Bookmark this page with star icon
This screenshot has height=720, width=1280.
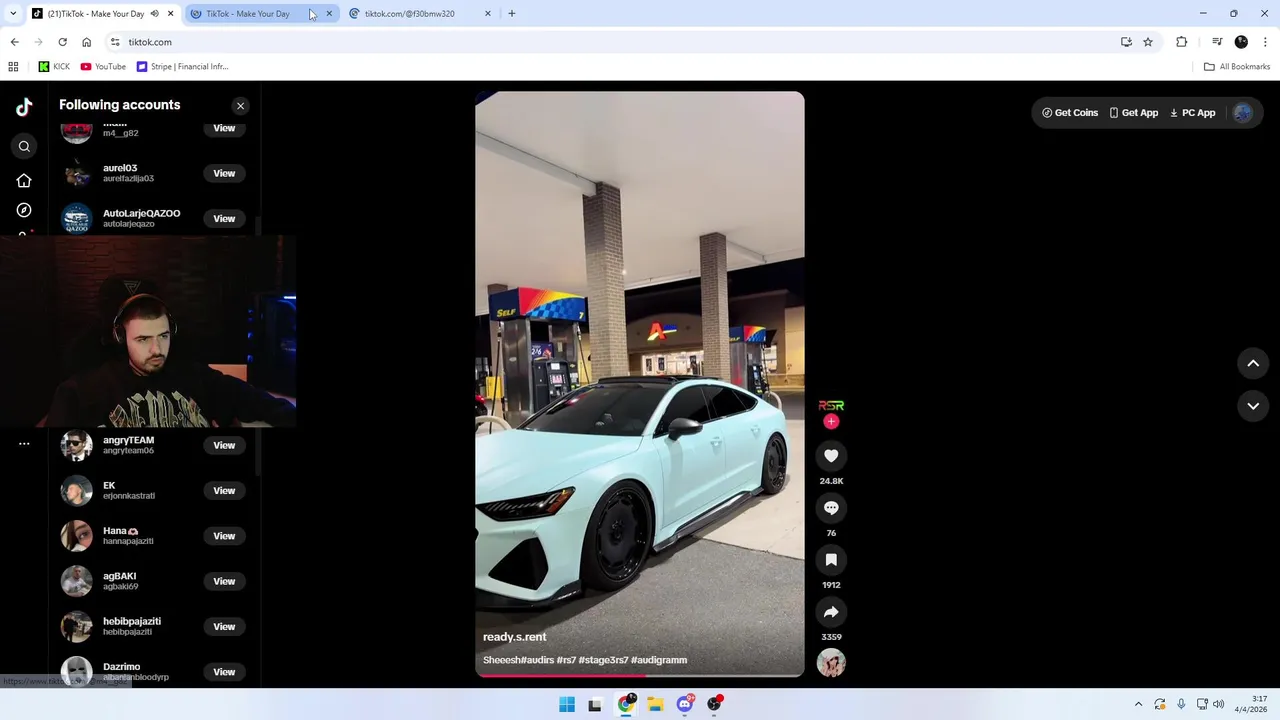[1148, 42]
